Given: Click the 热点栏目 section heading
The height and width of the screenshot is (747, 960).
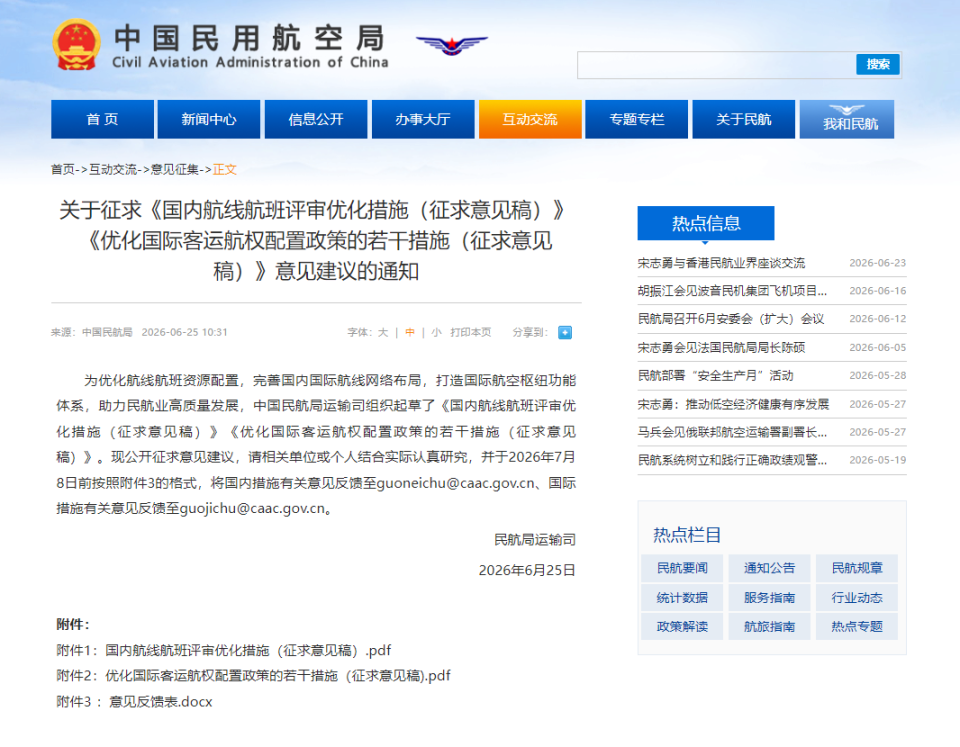Looking at the screenshot, I should click(x=687, y=535).
